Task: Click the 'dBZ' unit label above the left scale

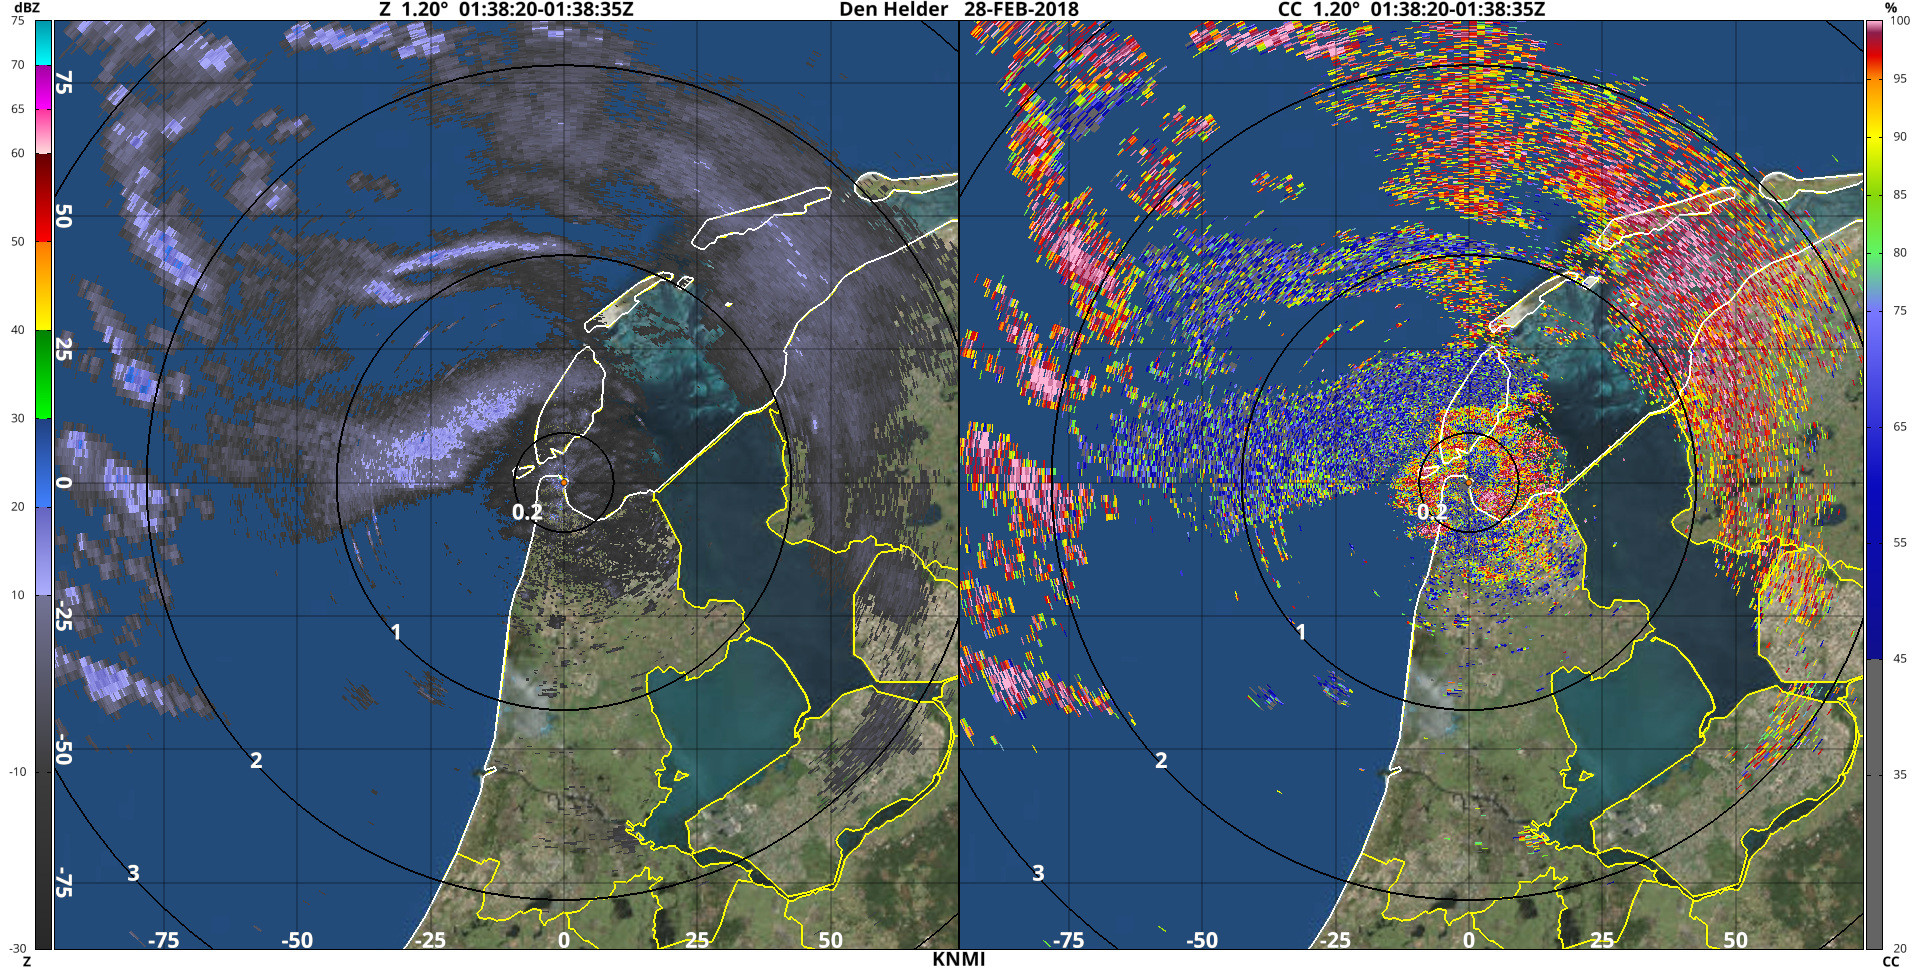Action: 27,8
